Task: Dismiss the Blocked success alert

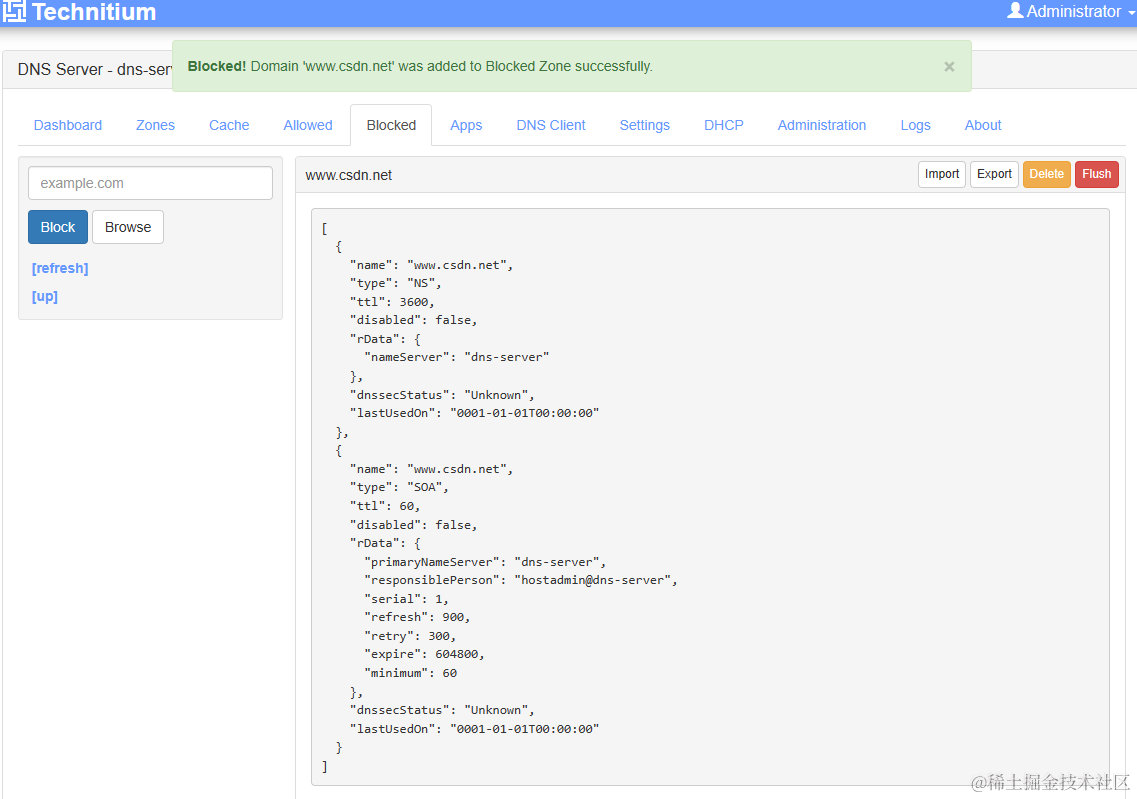Action: click(948, 67)
